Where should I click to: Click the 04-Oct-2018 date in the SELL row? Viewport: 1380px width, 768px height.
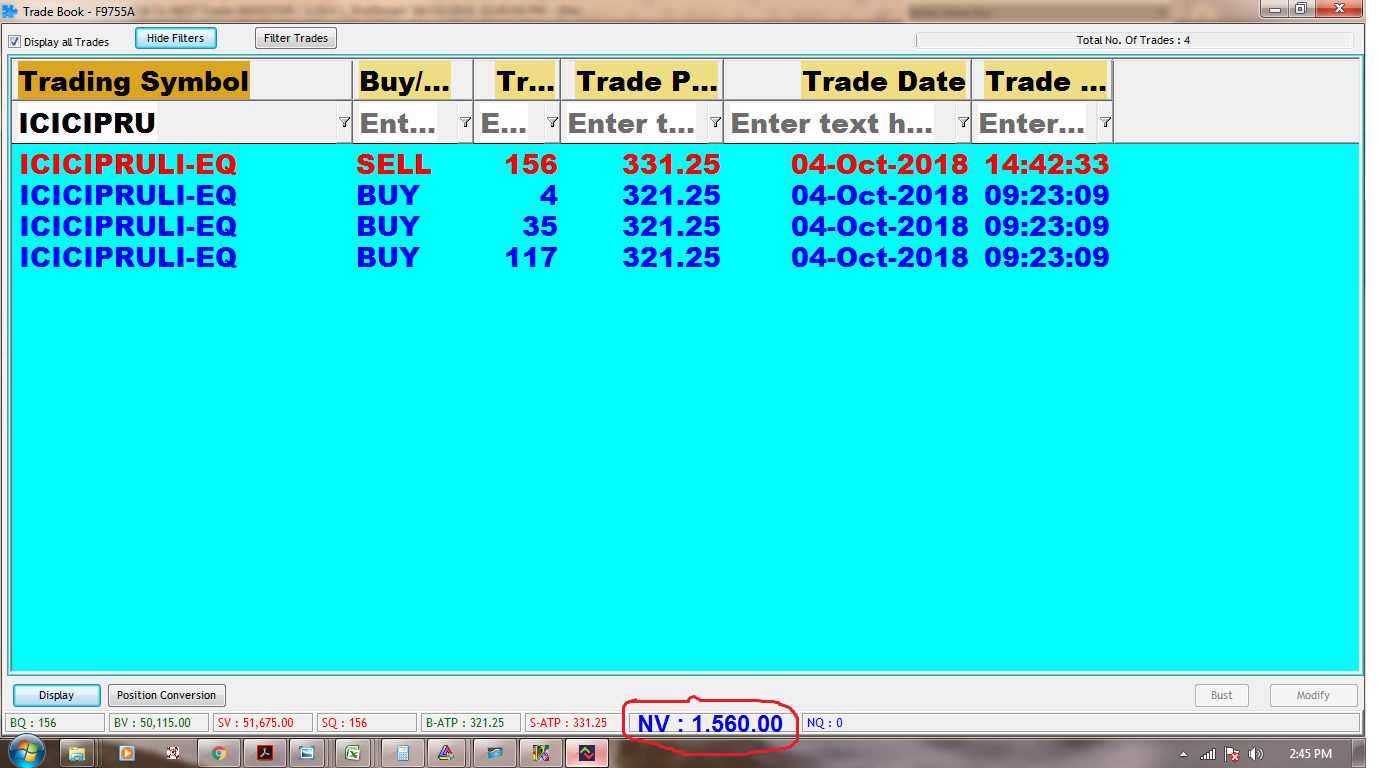click(x=880, y=164)
